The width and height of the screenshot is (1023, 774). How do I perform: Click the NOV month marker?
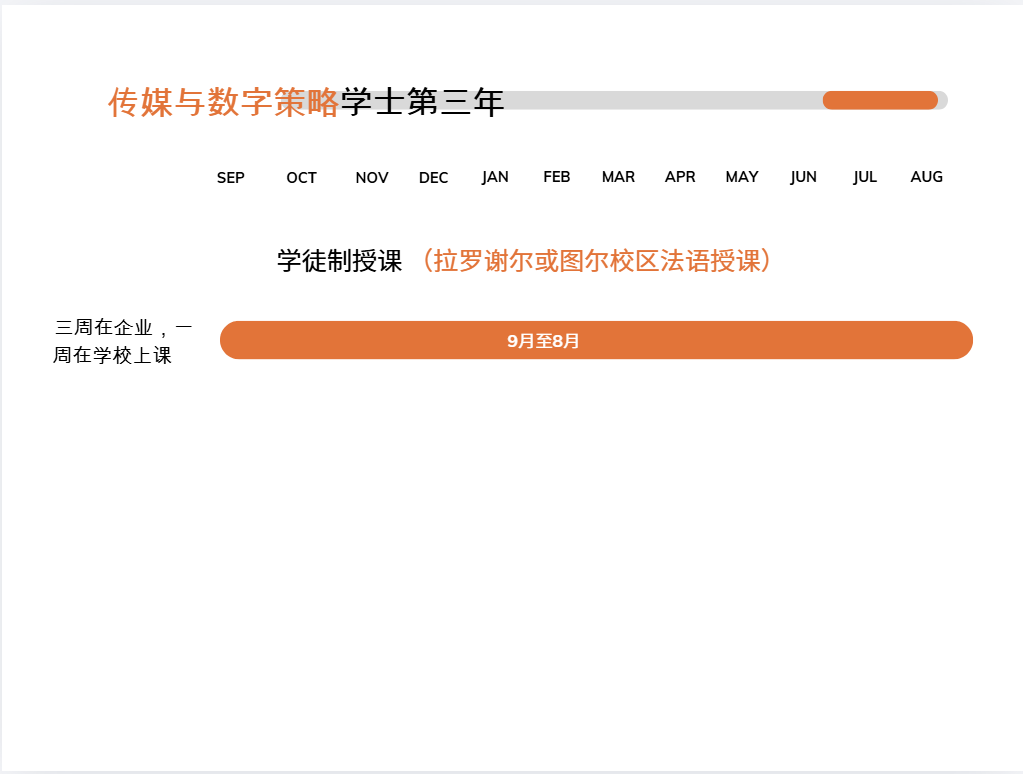tap(371, 178)
